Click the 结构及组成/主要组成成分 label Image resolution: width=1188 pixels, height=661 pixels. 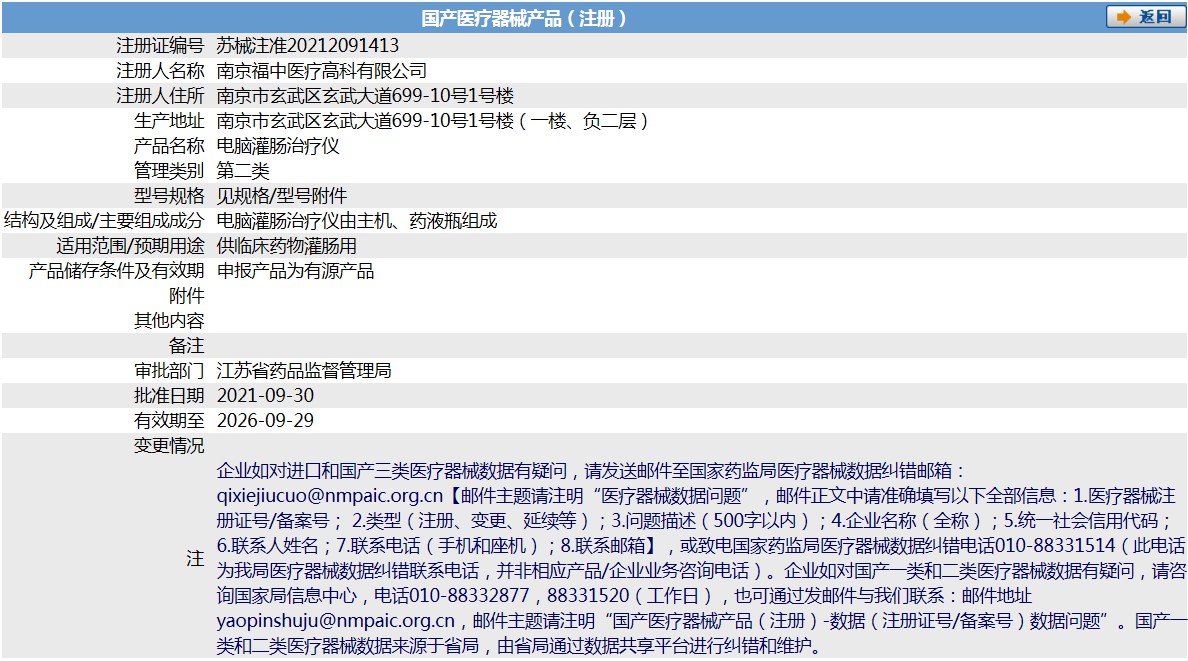click(x=104, y=221)
